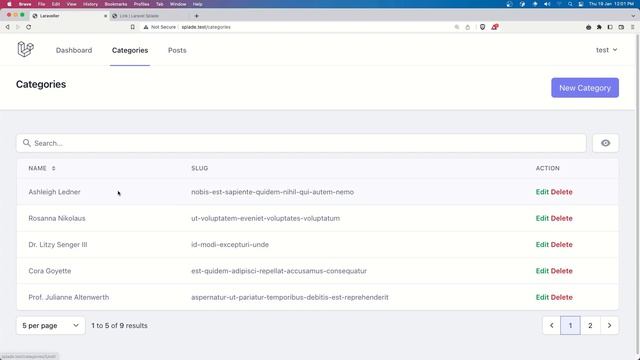Open the extensions puzzle icon
The width and height of the screenshot is (640, 360).
(x=599, y=27)
